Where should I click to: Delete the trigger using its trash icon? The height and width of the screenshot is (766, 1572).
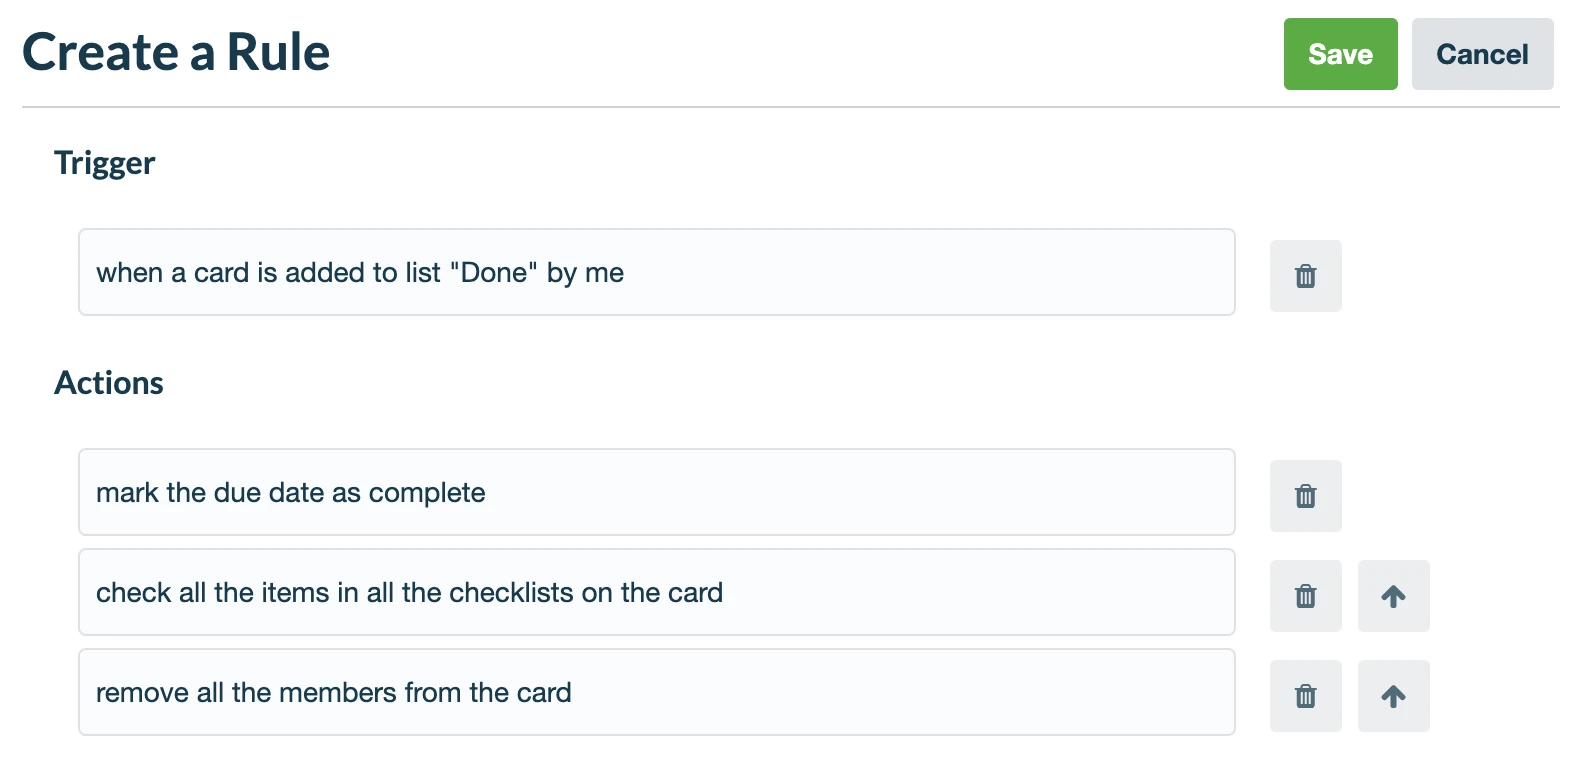click(1305, 275)
